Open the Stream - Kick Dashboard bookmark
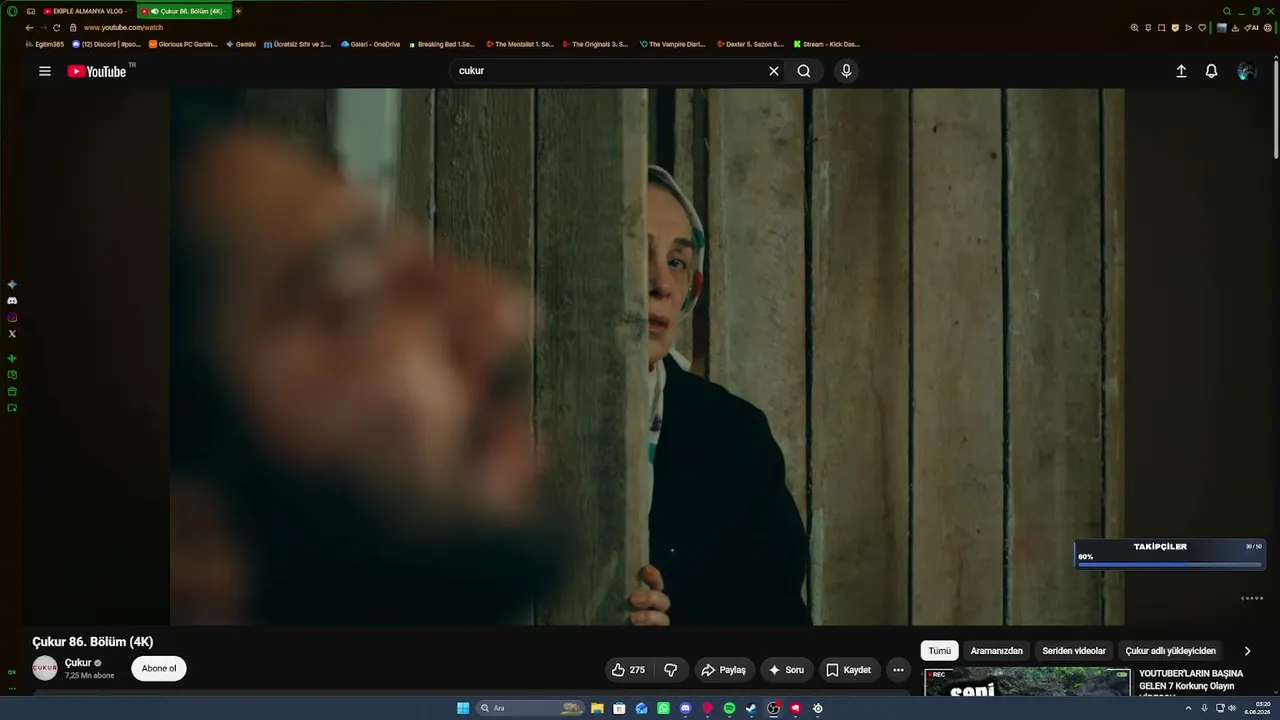This screenshot has width=1280, height=720. (827, 44)
